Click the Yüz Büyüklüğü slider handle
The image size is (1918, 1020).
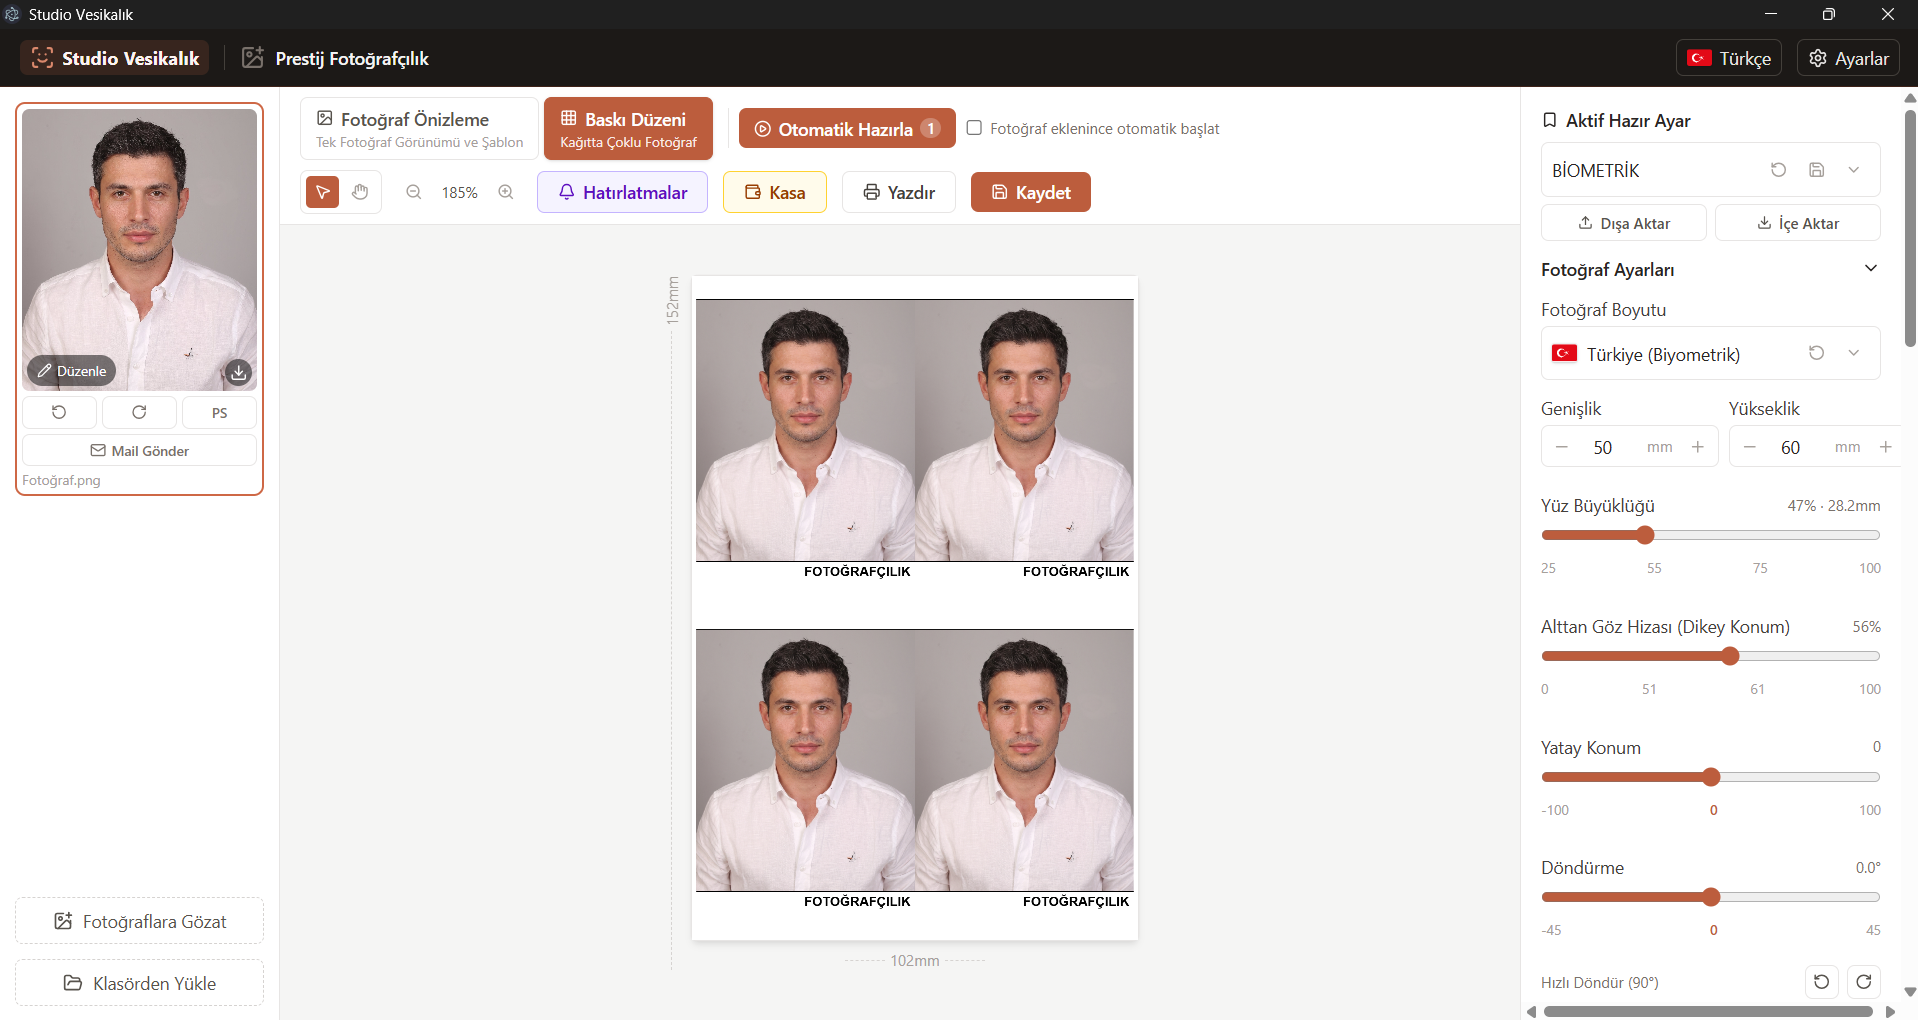click(x=1645, y=535)
